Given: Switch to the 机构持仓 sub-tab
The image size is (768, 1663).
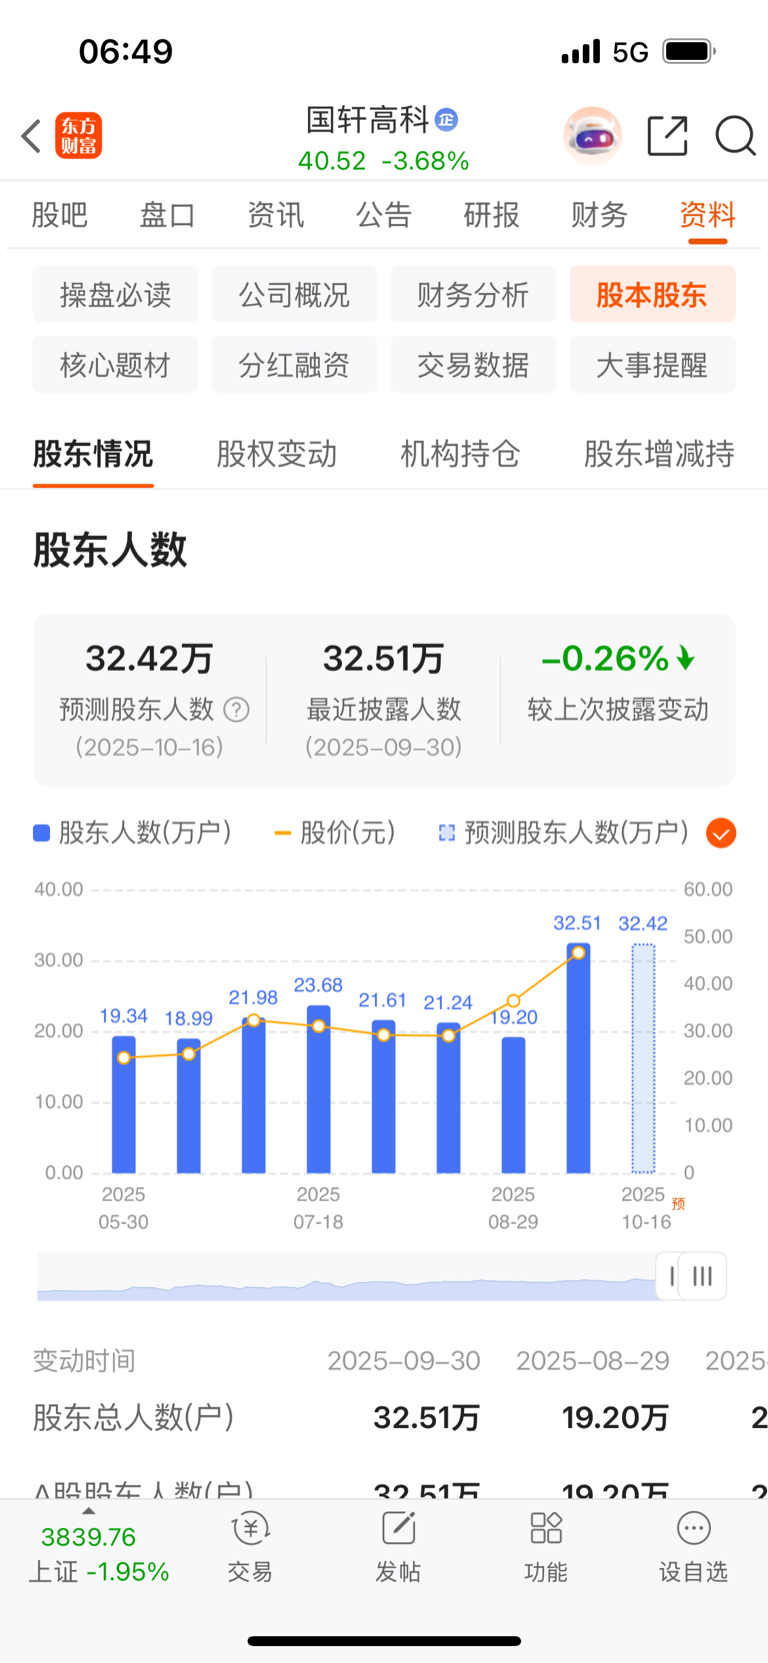Looking at the screenshot, I should (460, 454).
